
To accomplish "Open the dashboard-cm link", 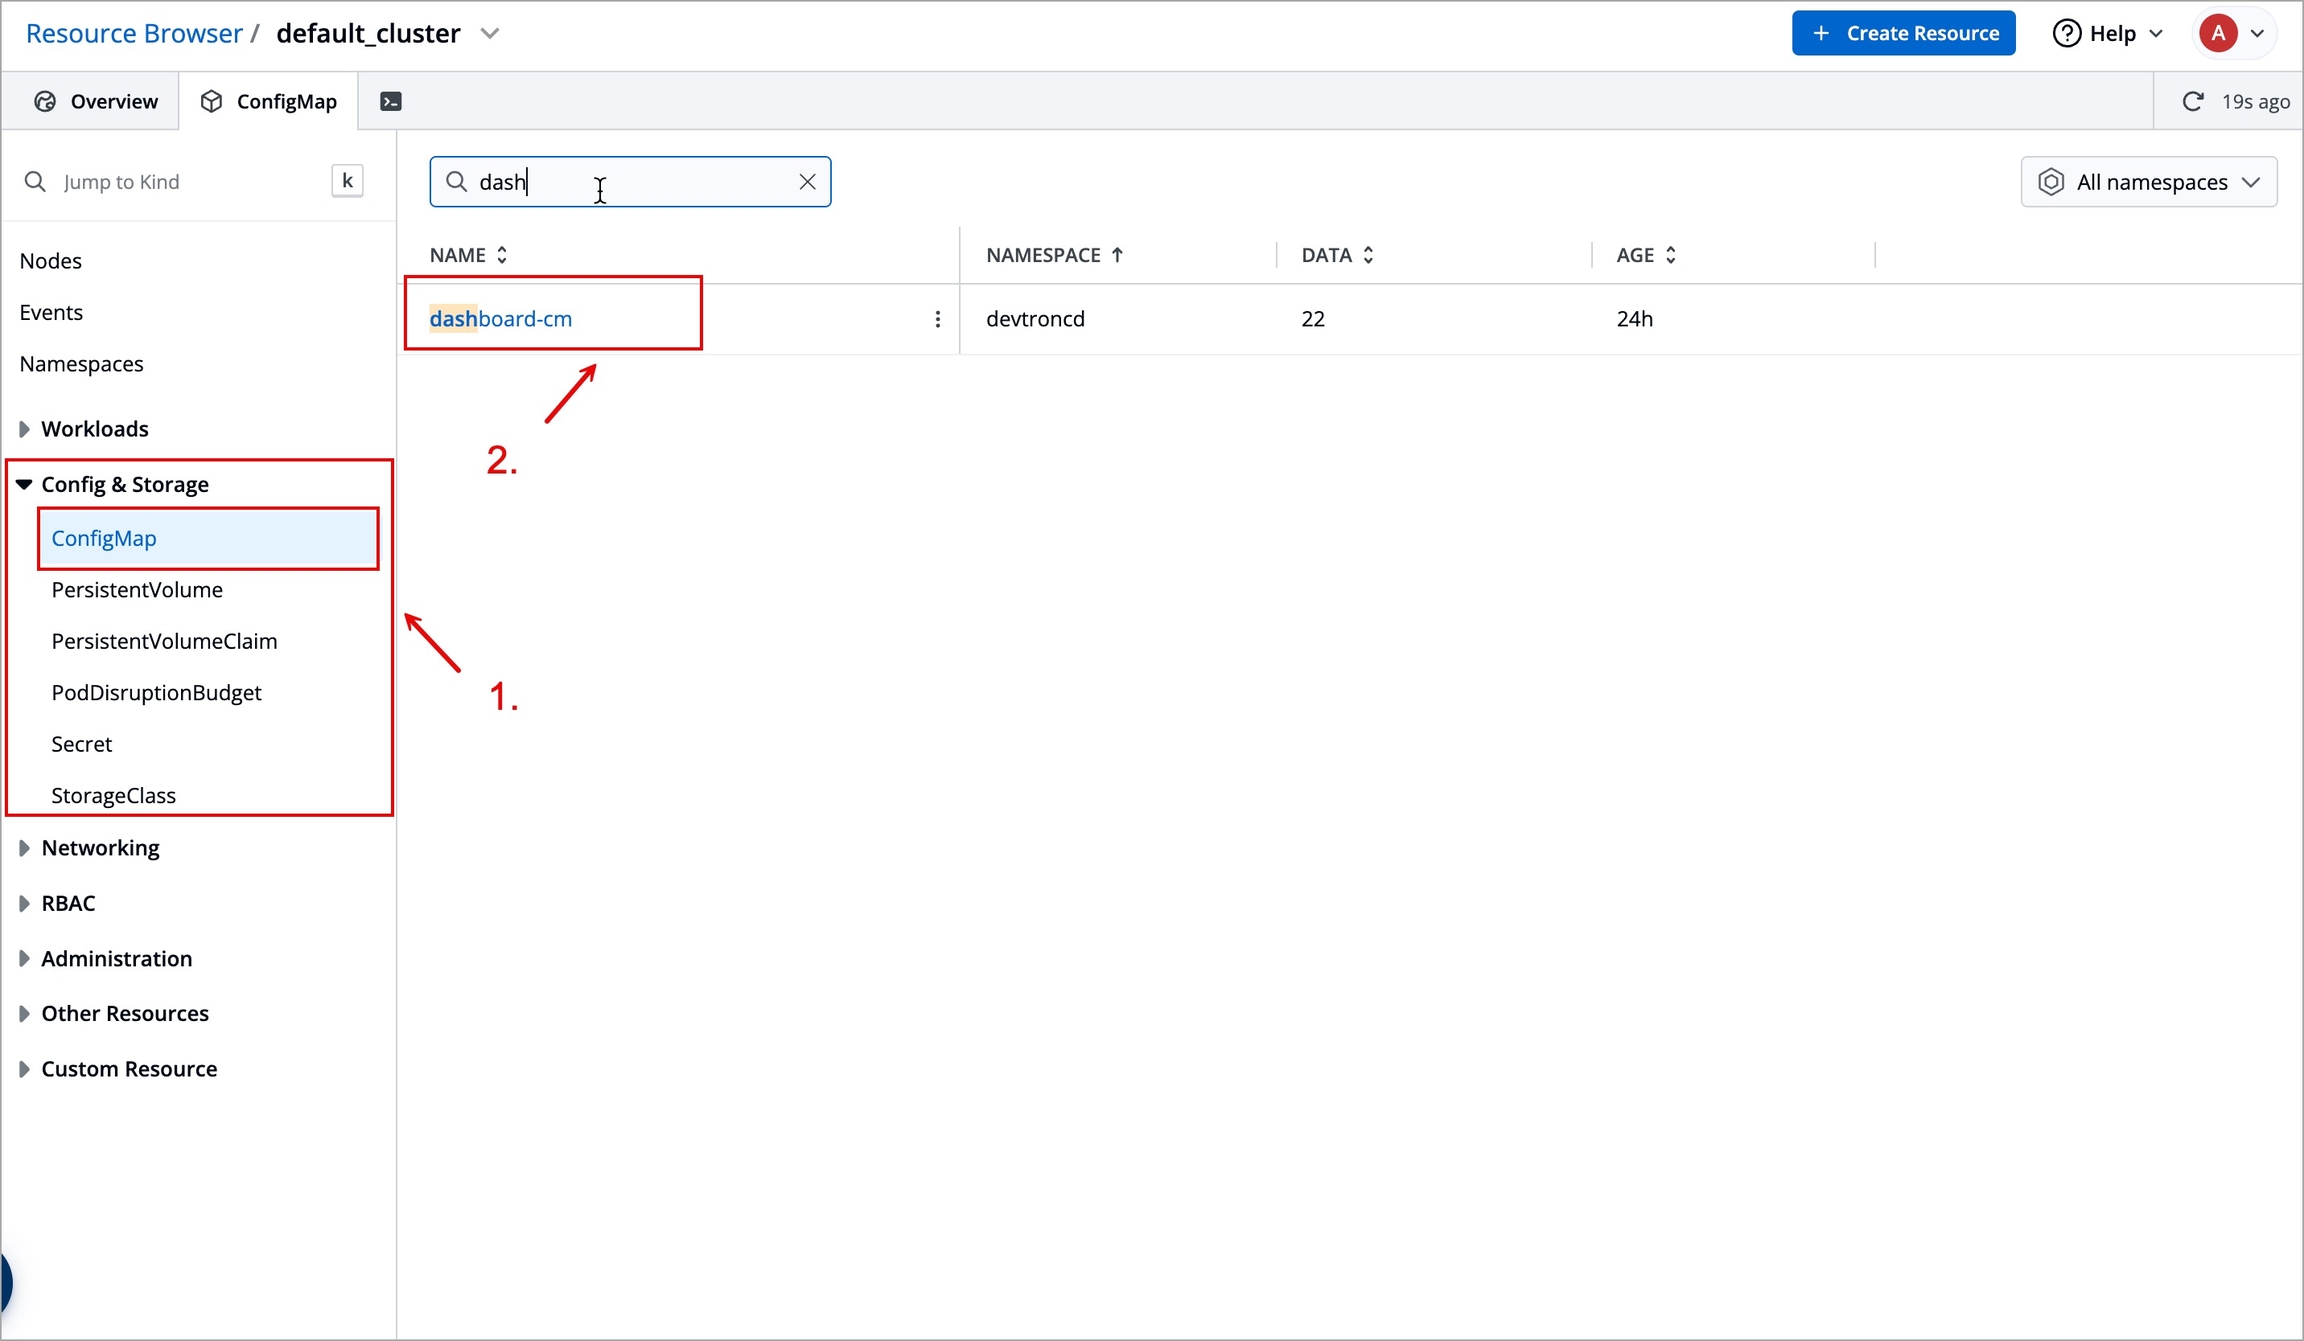I will click(501, 319).
